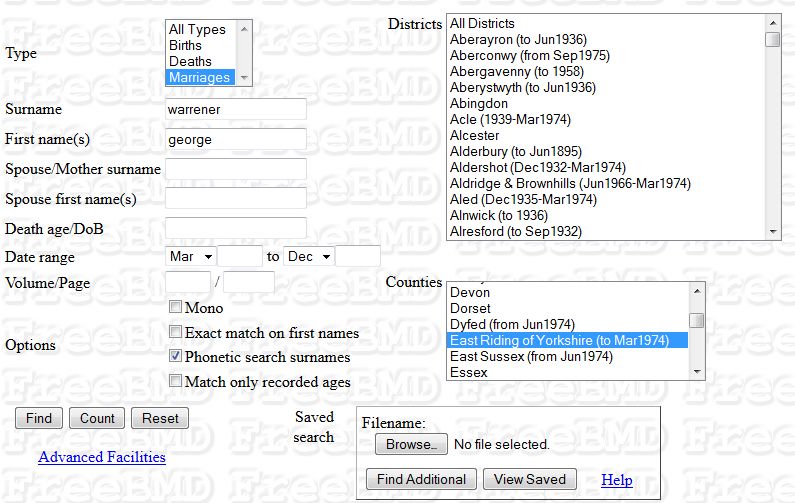This screenshot has width=795, height=503.
Task: Select All Types in Type list
Action: click(201, 29)
